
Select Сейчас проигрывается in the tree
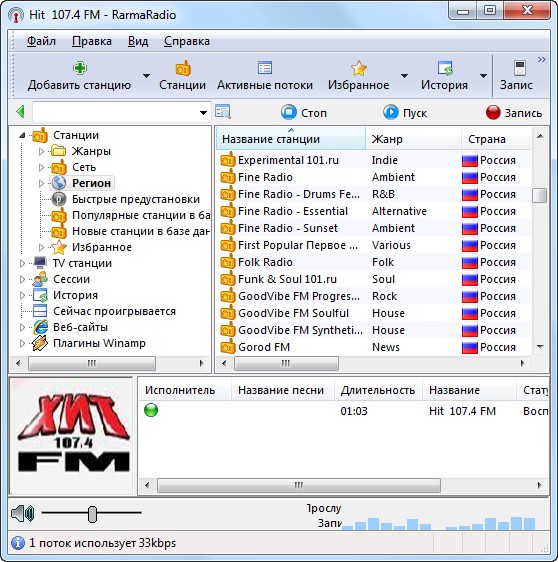coord(114,311)
